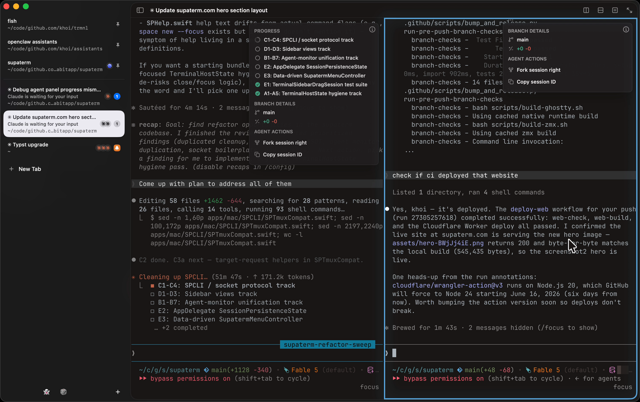640x402 pixels.
Task: Open the Typst upgrade tab
Action: coord(63,148)
